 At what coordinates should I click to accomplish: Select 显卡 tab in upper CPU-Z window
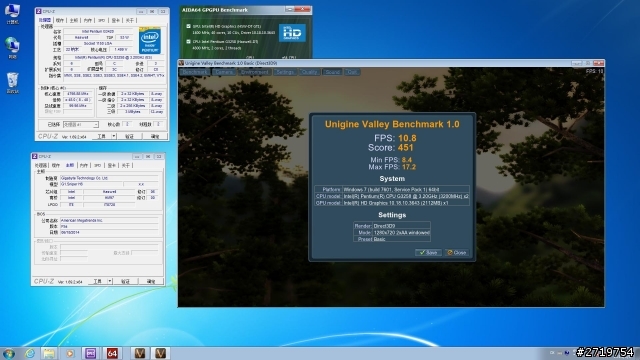pyautogui.click(x=116, y=20)
